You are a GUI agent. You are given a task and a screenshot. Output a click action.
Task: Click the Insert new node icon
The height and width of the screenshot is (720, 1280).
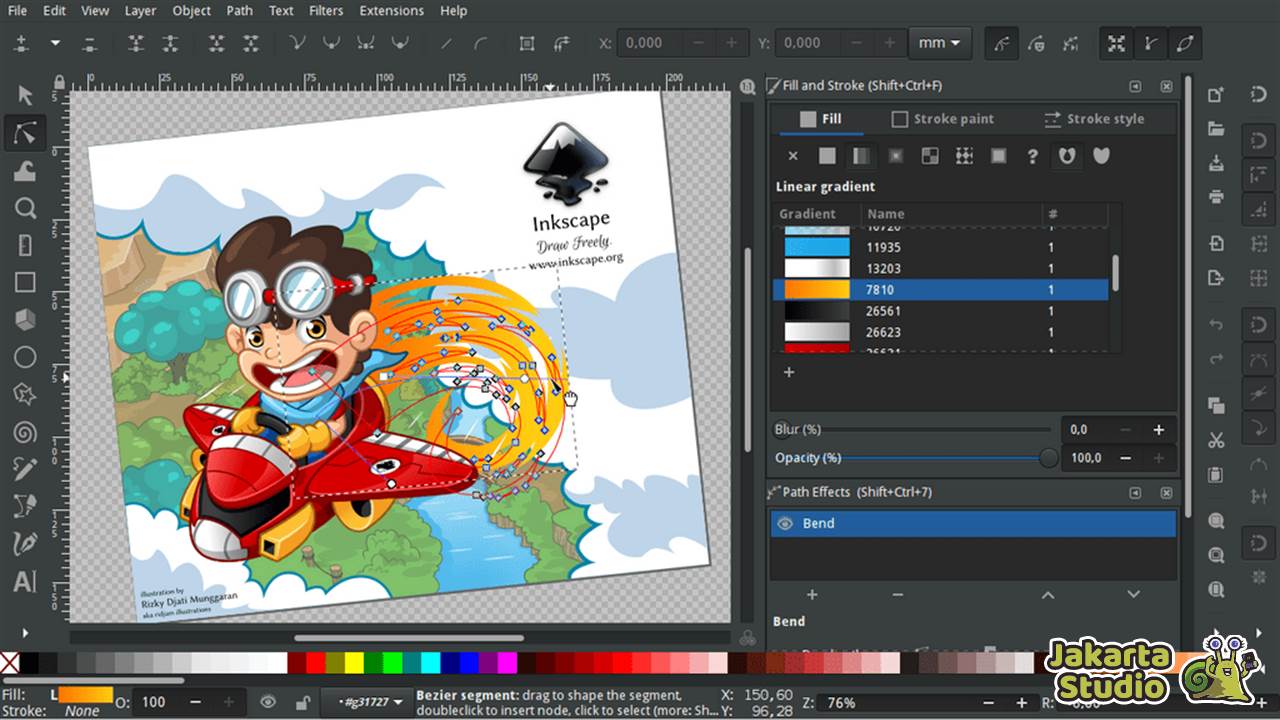[22, 43]
